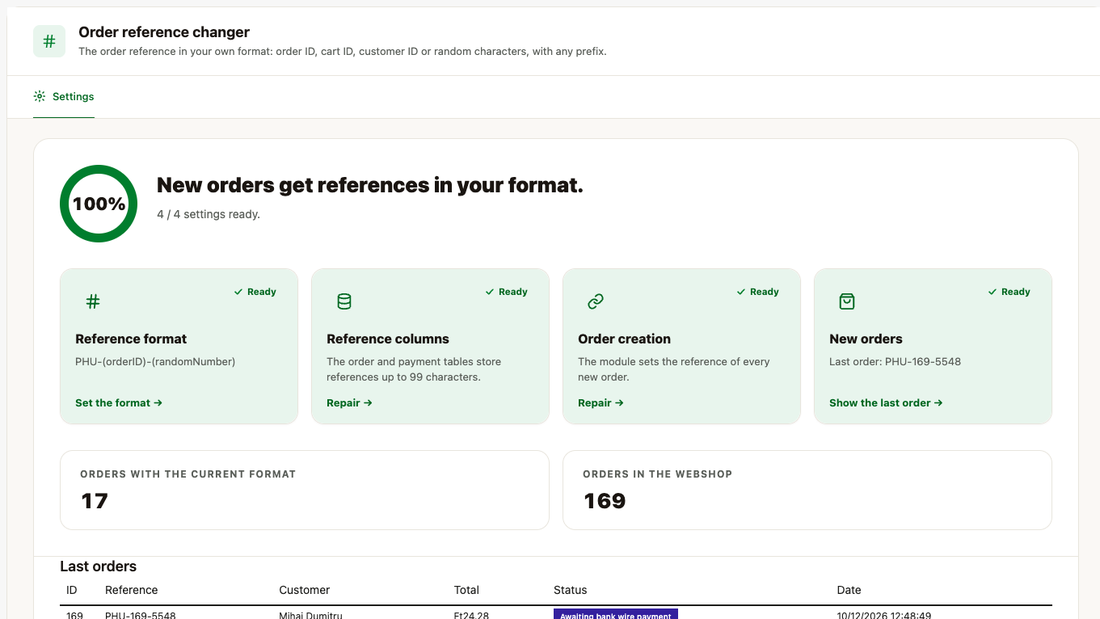Click the database icon in Reference columns card

tap(344, 302)
